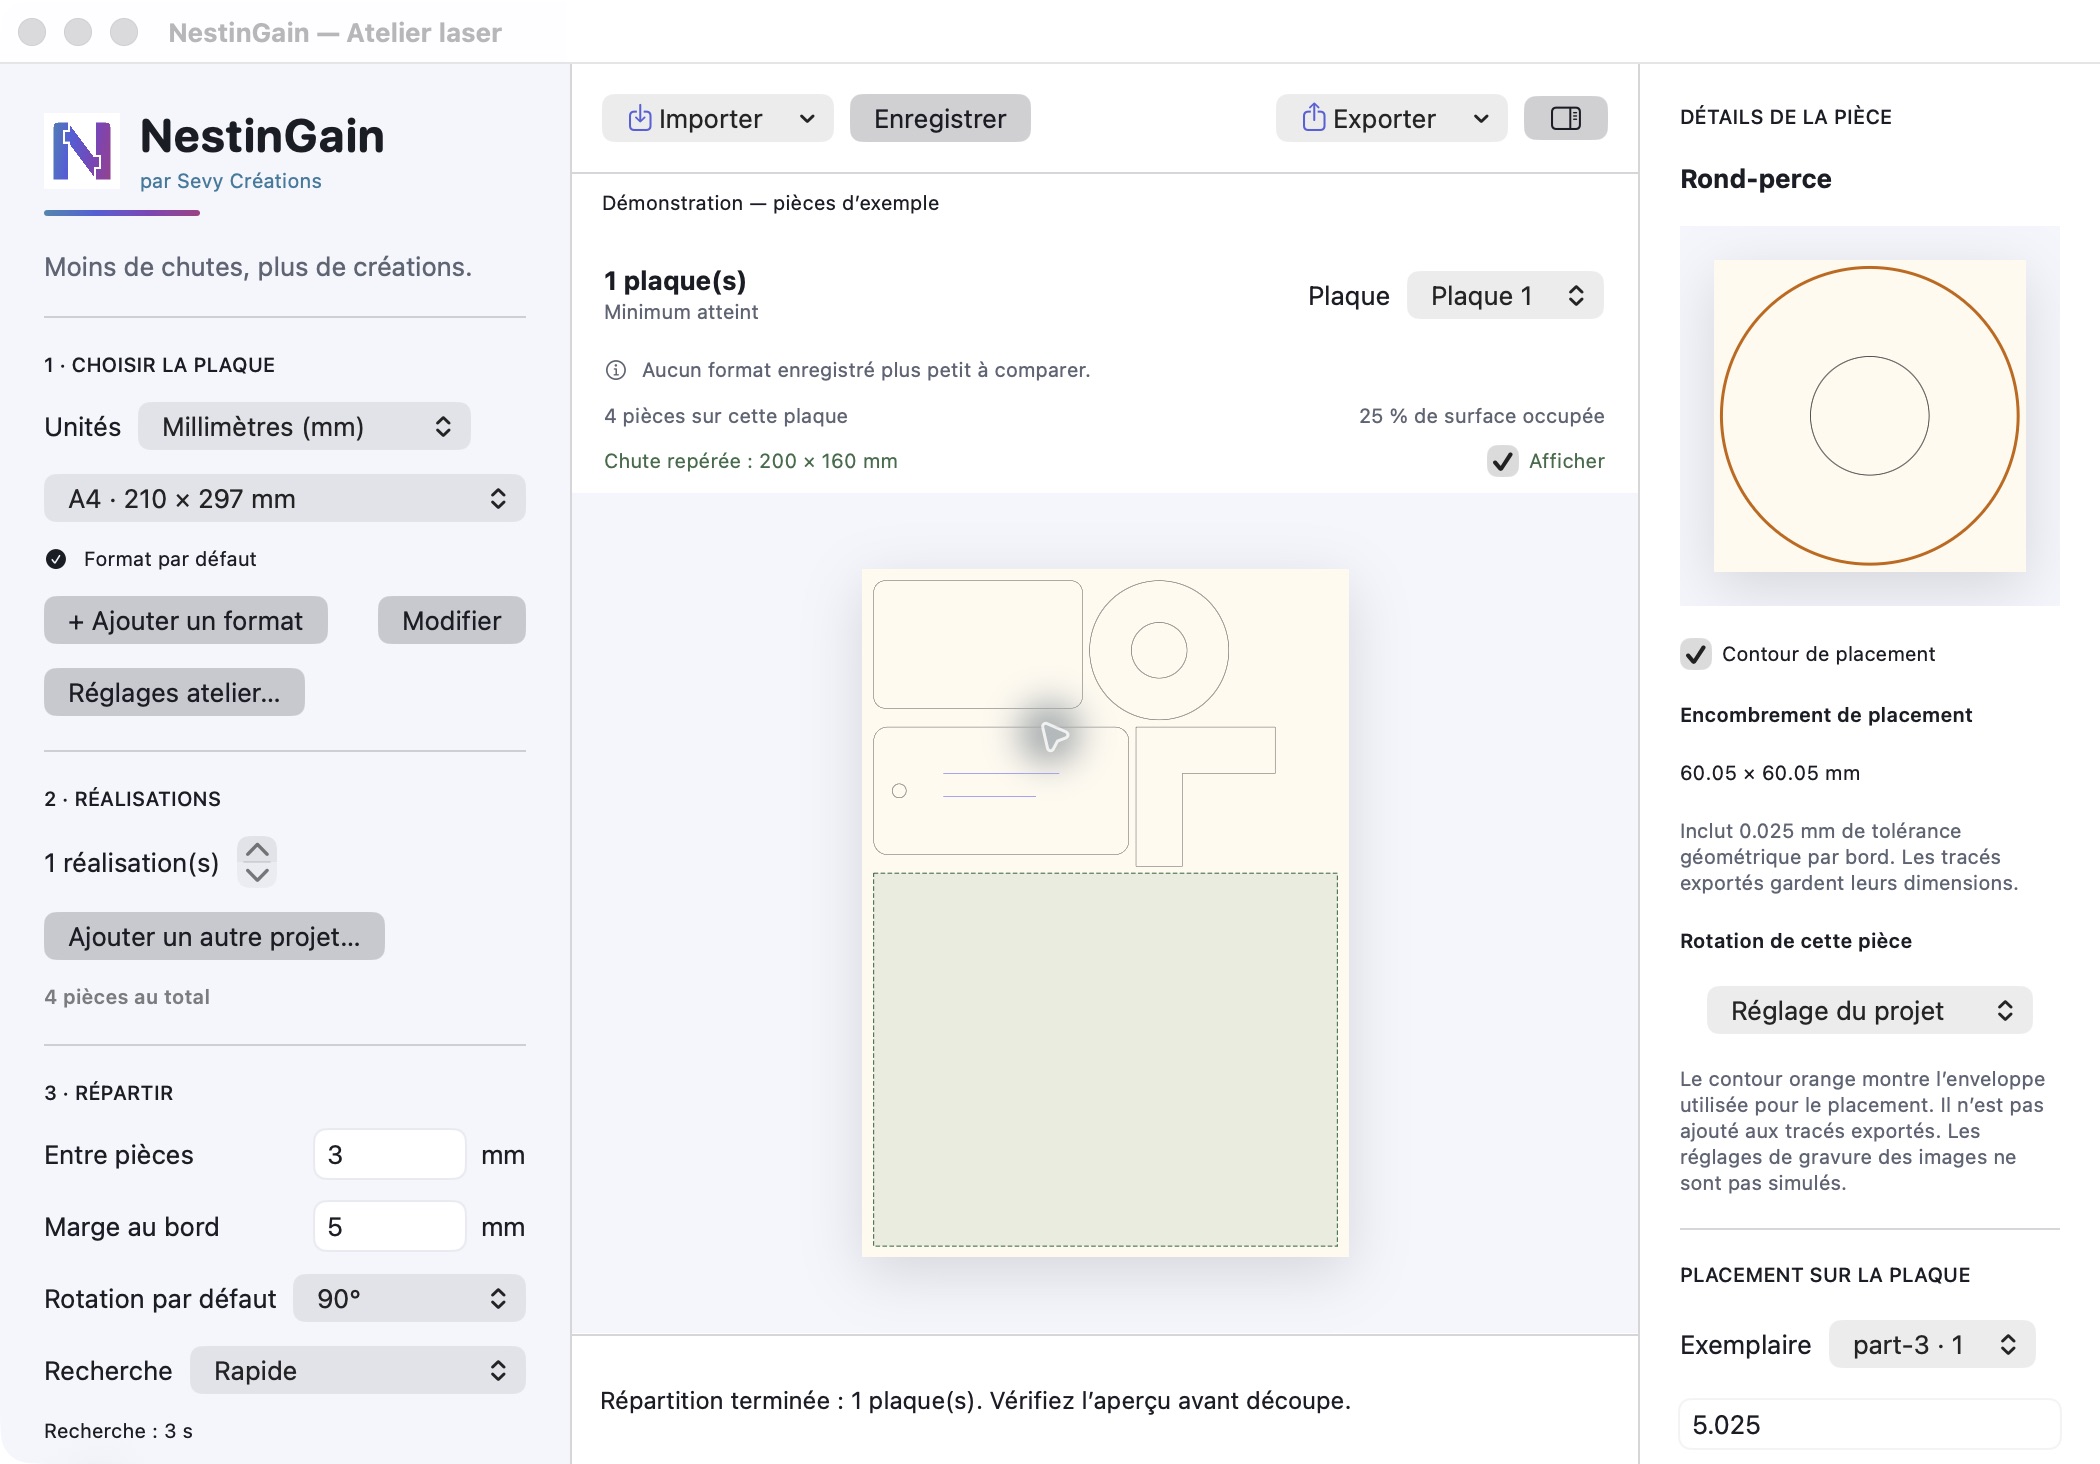Click the Format par défaut checkmark icon

click(x=56, y=559)
